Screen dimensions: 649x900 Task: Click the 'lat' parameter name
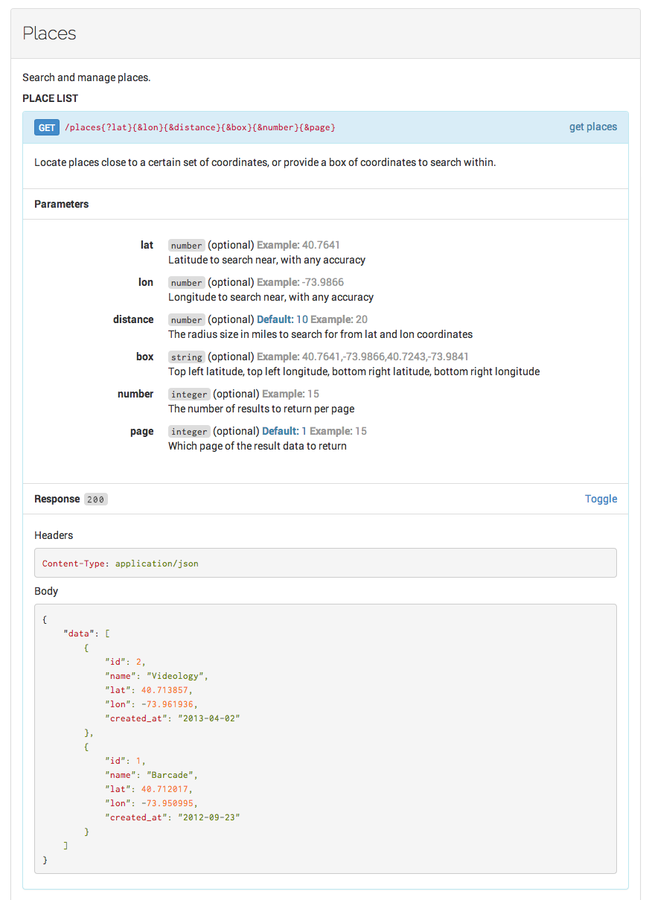pos(147,245)
